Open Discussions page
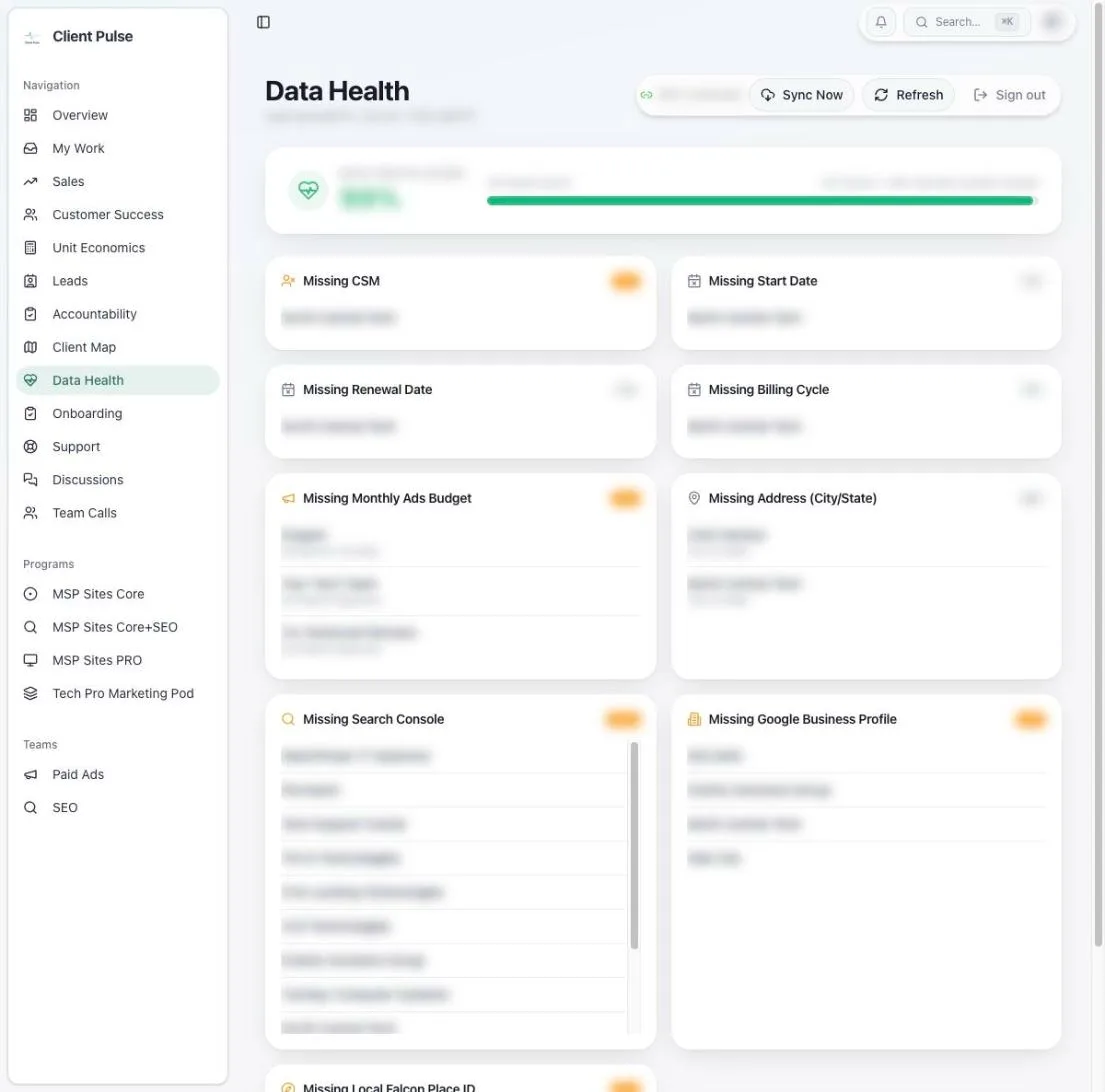Screen dimensions: 1105x1092 [118, 479]
